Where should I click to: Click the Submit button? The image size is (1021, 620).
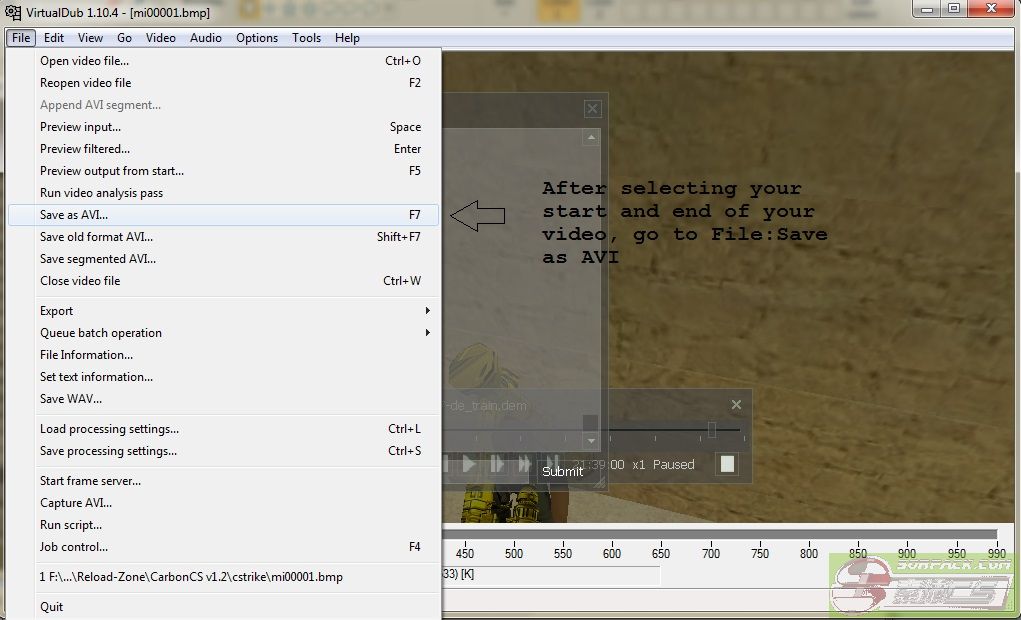click(562, 471)
